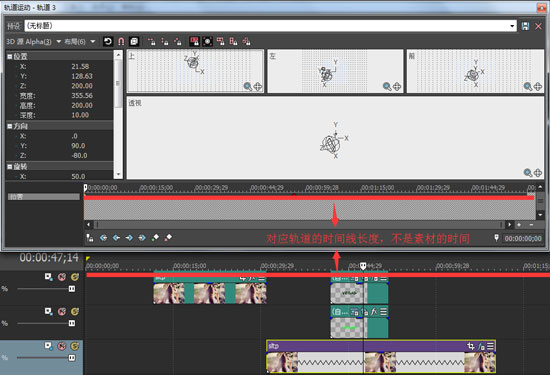Save the preset with the floppy disk icon

point(525,26)
